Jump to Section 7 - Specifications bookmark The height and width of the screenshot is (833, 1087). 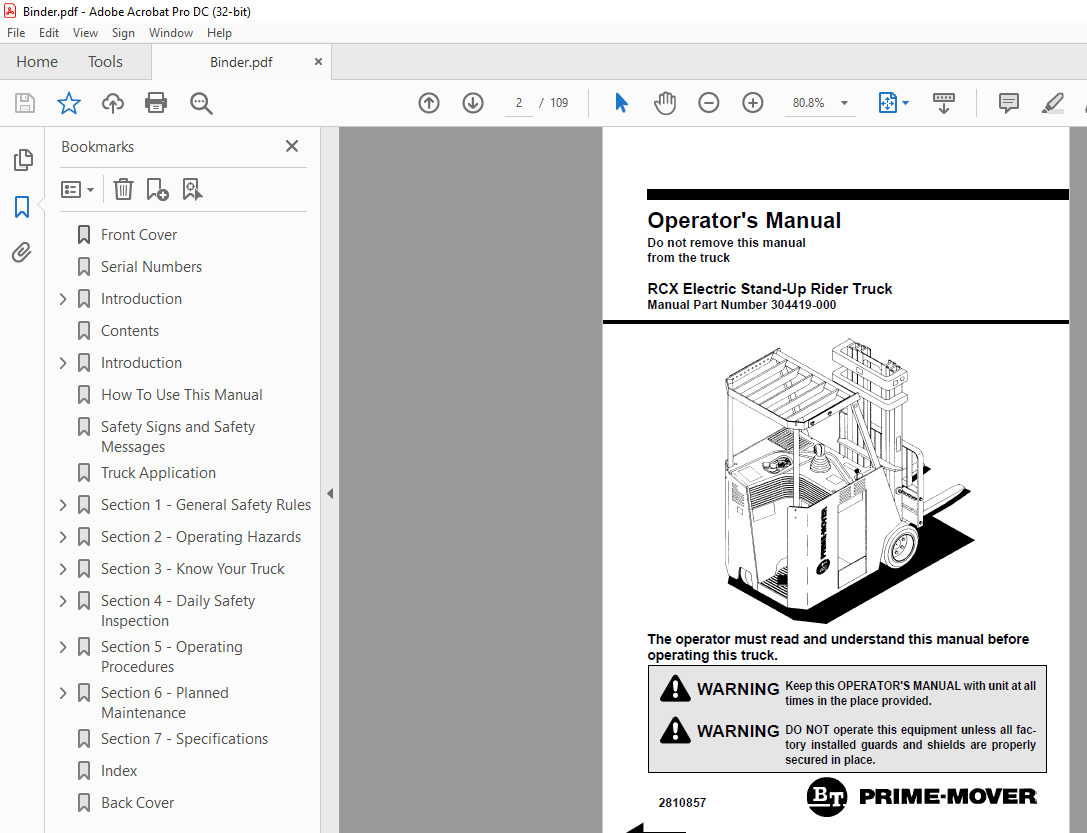click(x=184, y=739)
